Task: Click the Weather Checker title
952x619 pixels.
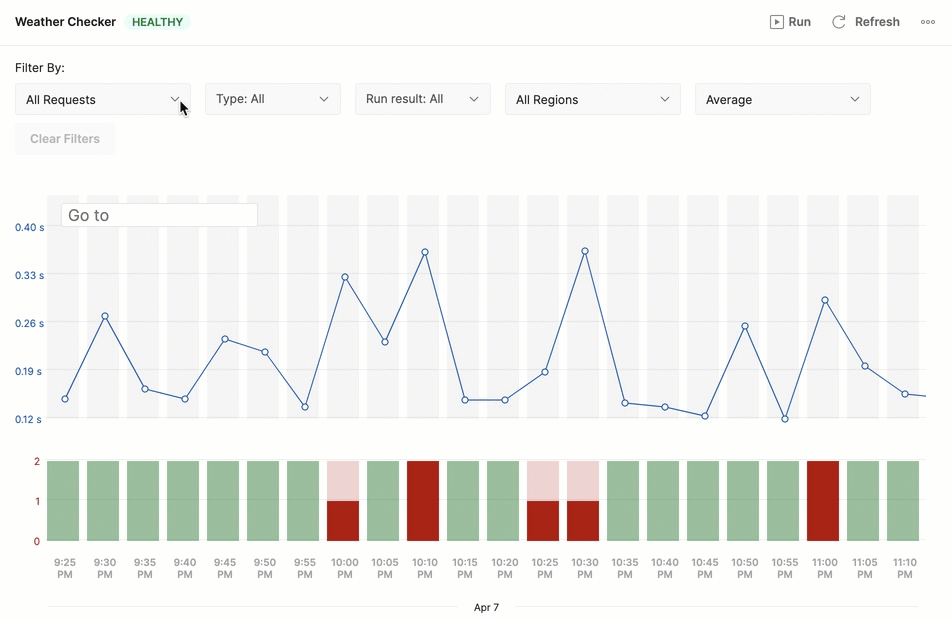Action: pyautogui.click(x=65, y=21)
